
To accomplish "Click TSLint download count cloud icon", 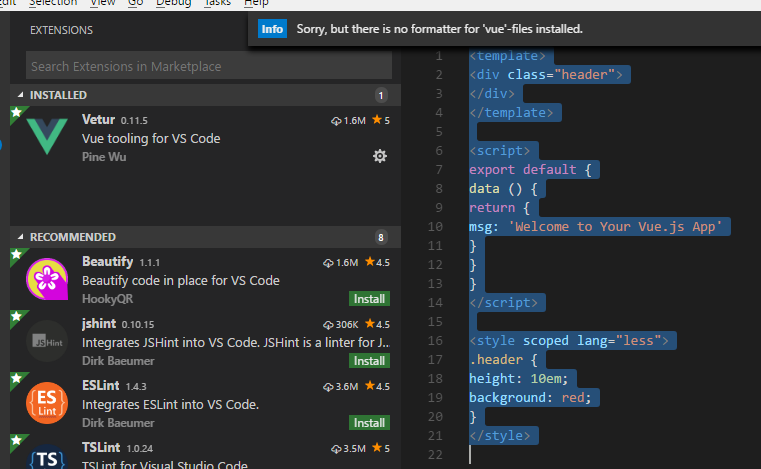I will pyautogui.click(x=336, y=449).
